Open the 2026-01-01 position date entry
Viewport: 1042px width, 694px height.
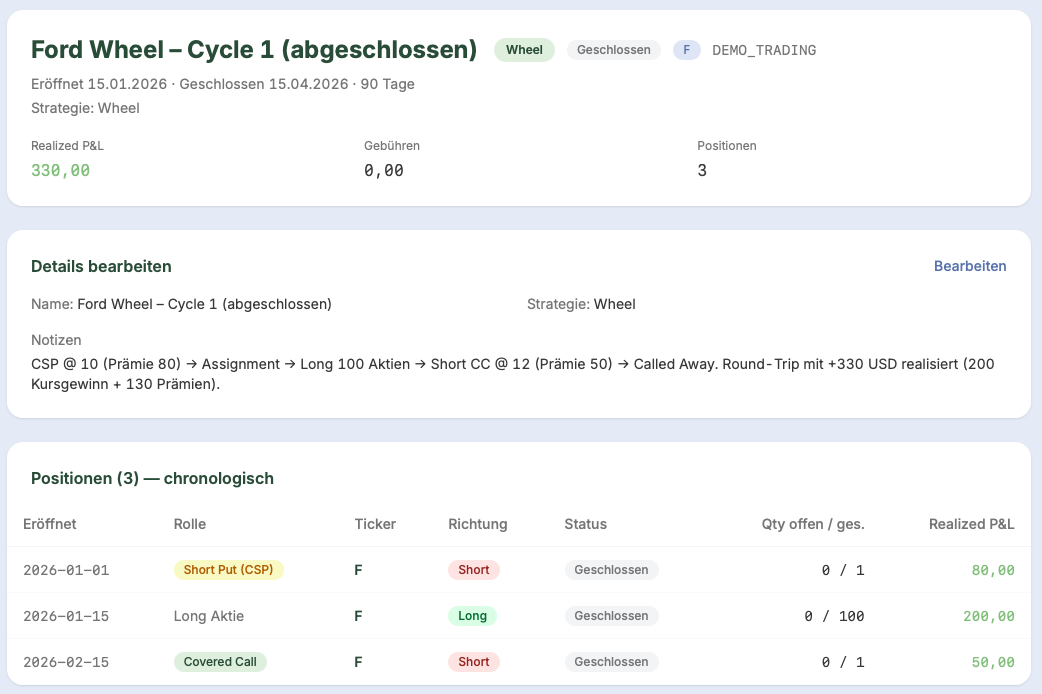pyautogui.click(x=66, y=570)
